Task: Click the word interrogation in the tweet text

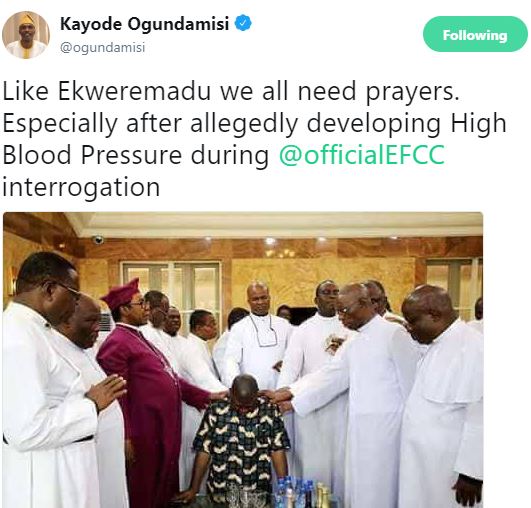Action: coord(81,187)
